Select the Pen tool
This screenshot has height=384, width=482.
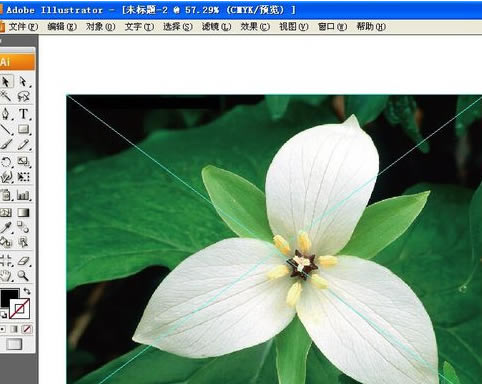(6, 114)
